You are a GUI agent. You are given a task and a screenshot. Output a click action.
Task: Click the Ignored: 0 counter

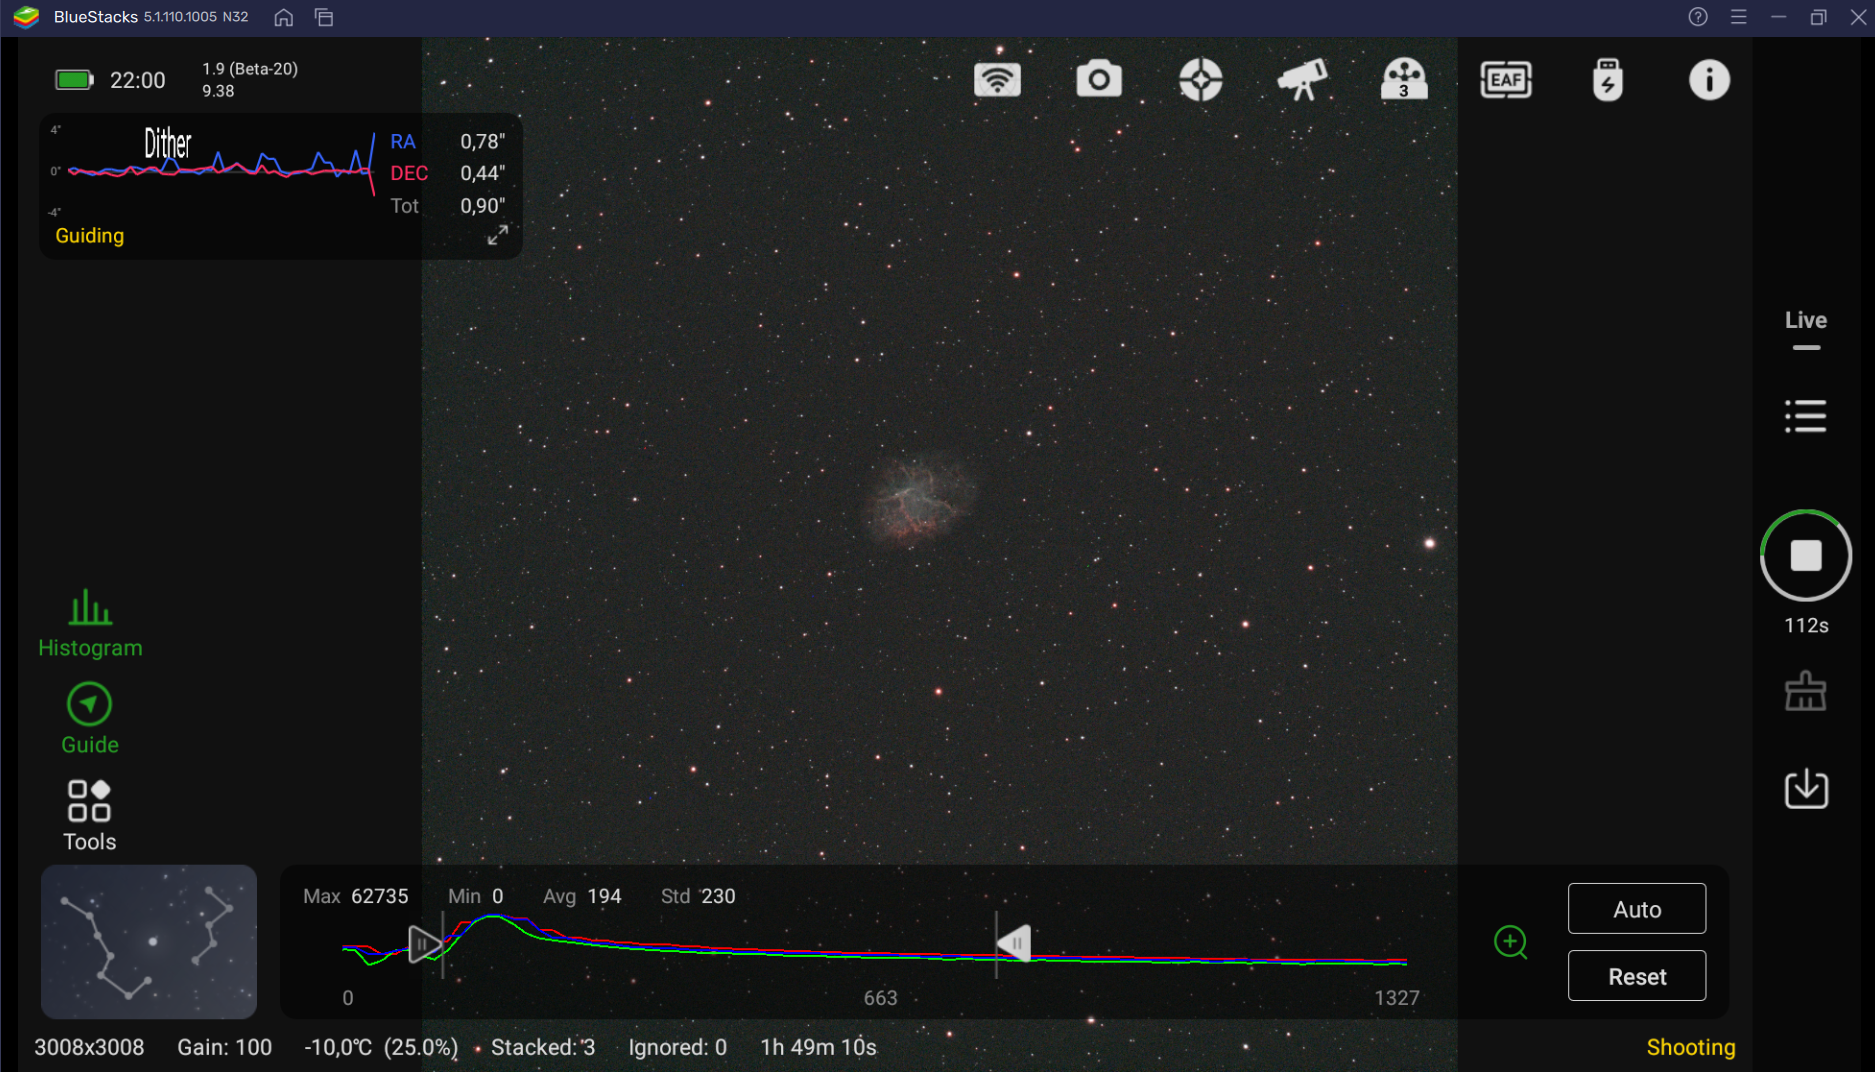[678, 1047]
